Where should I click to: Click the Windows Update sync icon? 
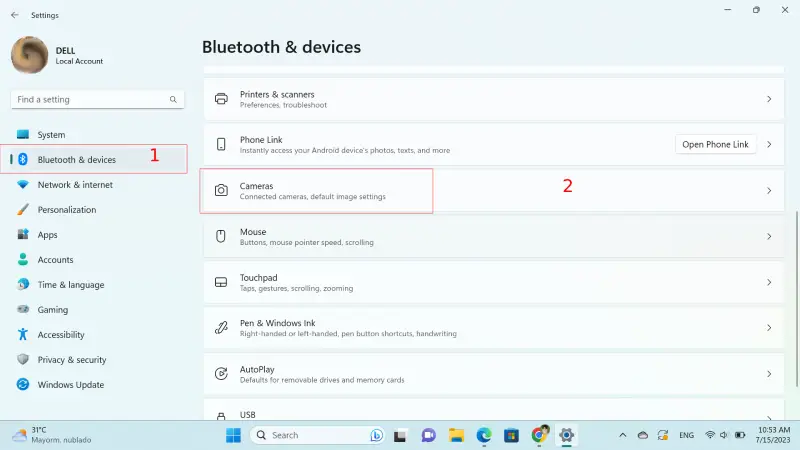(23, 384)
